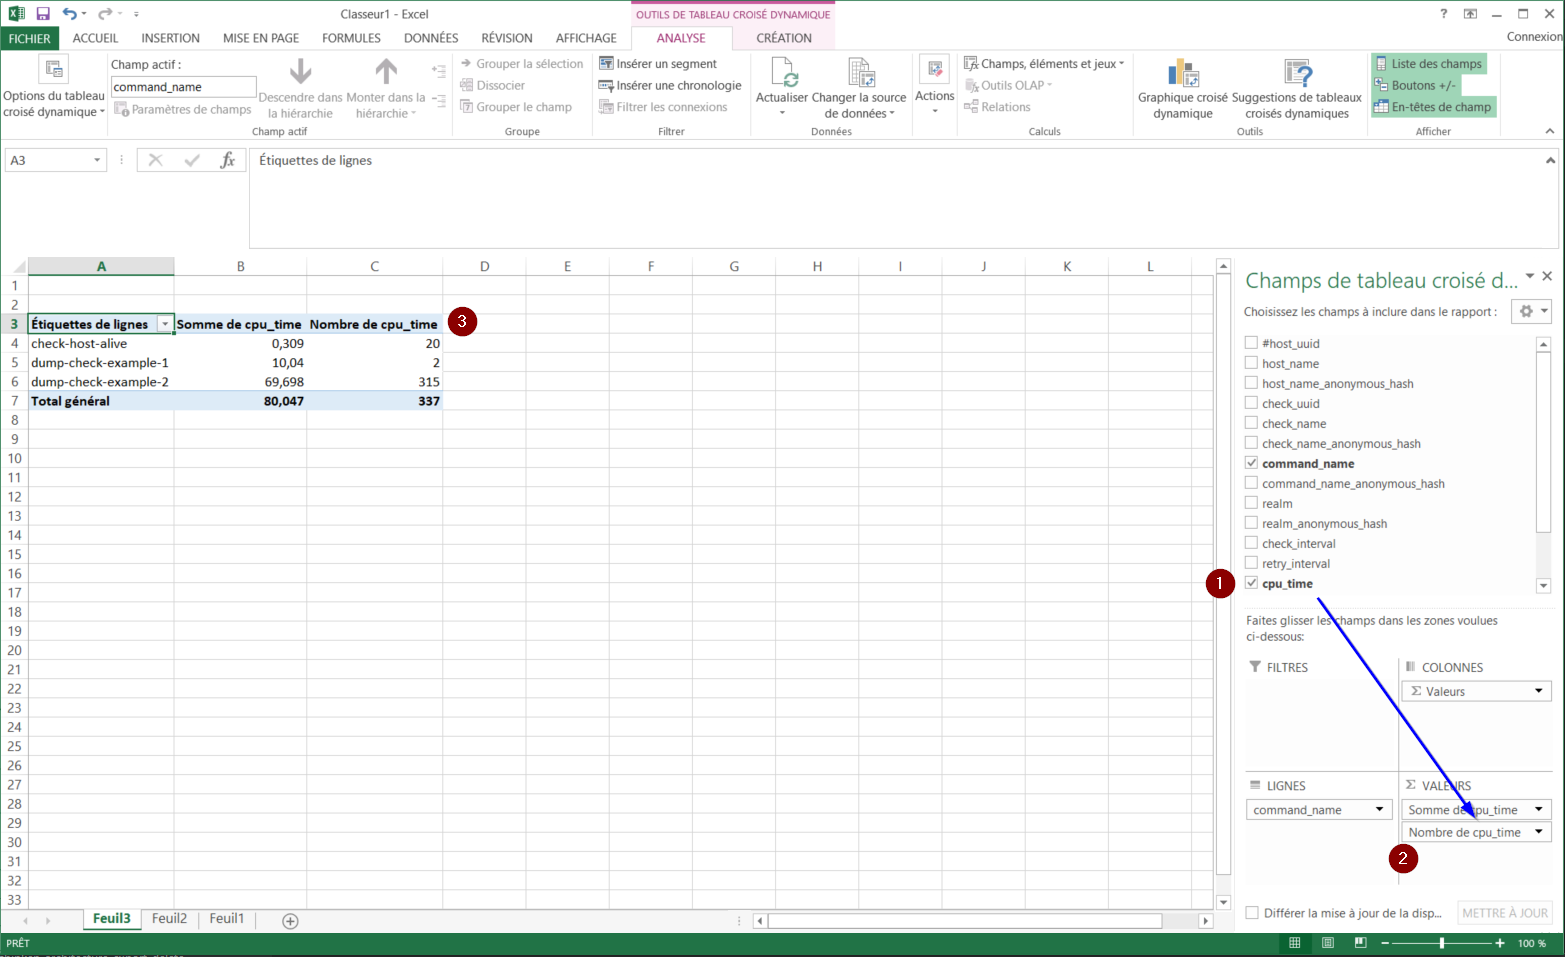The height and width of the screenshot is (957, 1565).
Task: Uncheck the cpu_time field checkbox
Action: tap(1251, 583)
